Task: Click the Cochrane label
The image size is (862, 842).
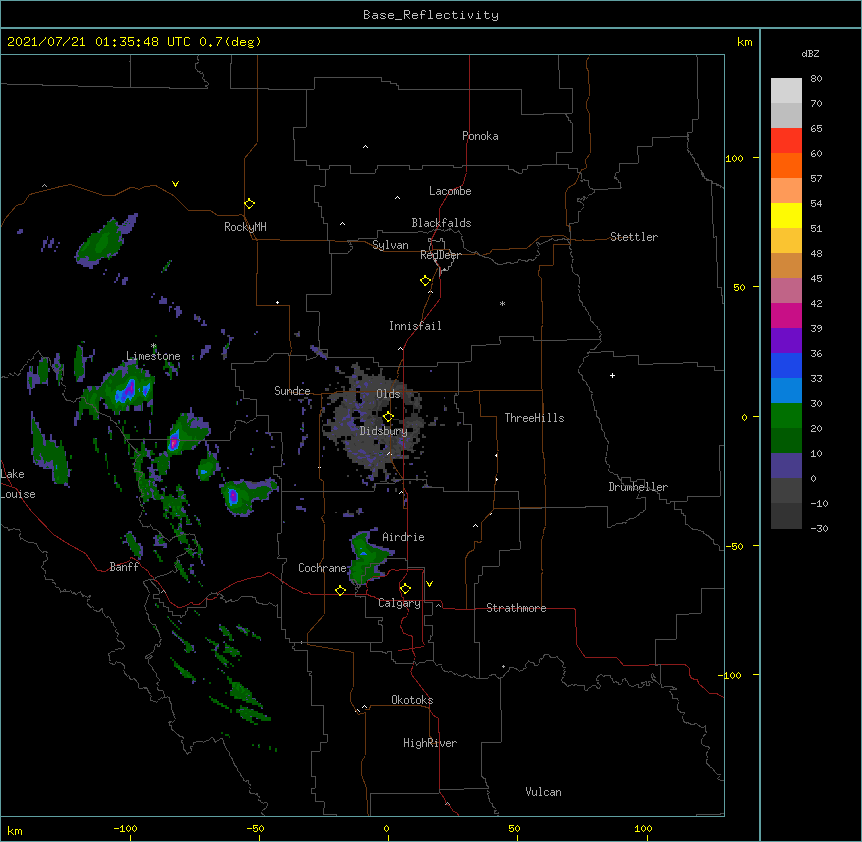Action: coord(322,568)
